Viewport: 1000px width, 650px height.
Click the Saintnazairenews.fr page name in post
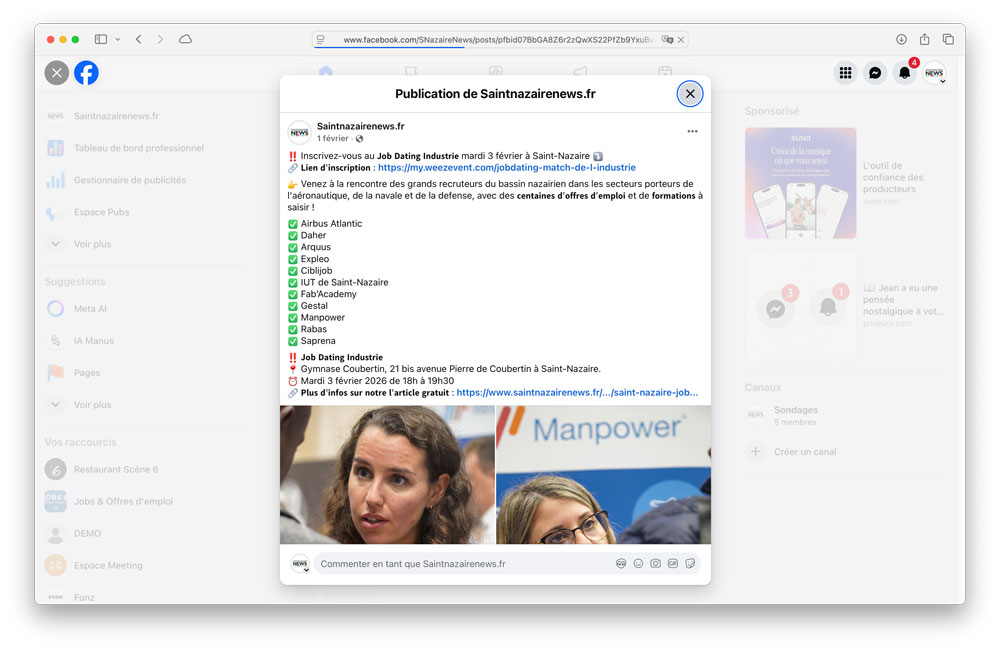click(360, 126)
